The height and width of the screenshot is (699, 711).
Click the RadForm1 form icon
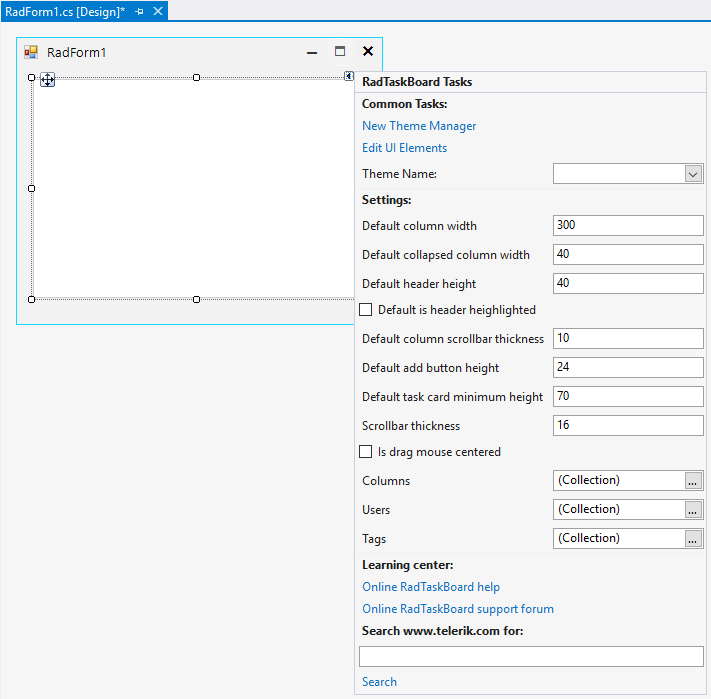(31, 52)
